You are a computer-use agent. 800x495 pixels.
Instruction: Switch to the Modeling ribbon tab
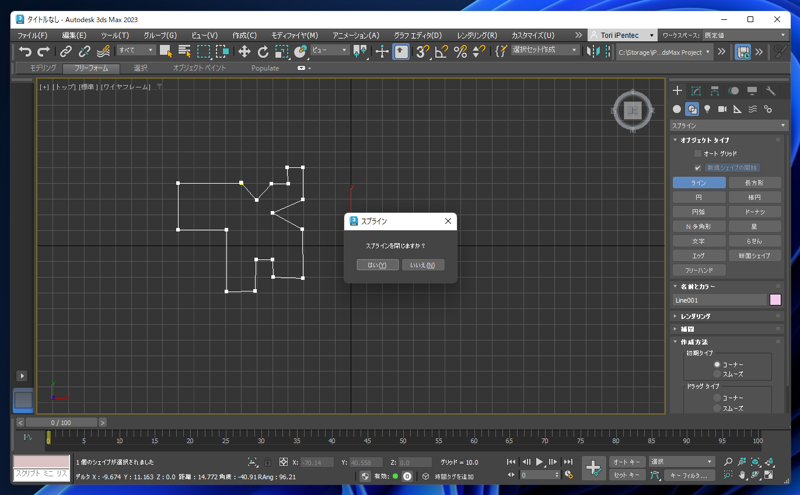[42, 68]
